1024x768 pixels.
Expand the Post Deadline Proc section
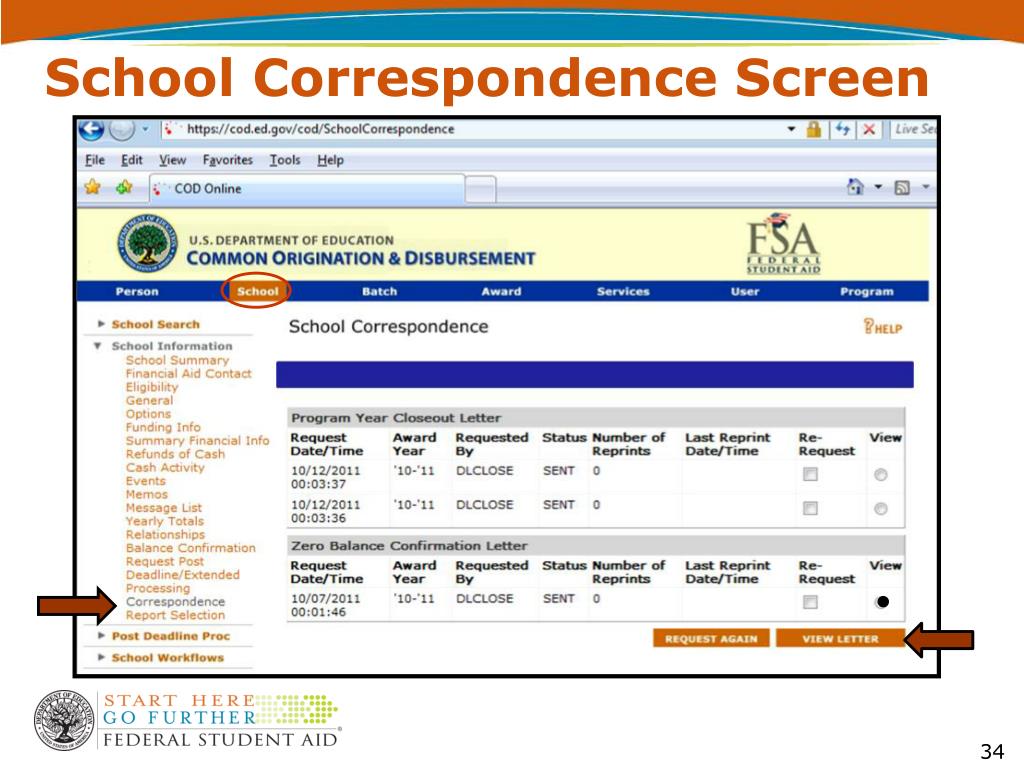coord(102,636)
